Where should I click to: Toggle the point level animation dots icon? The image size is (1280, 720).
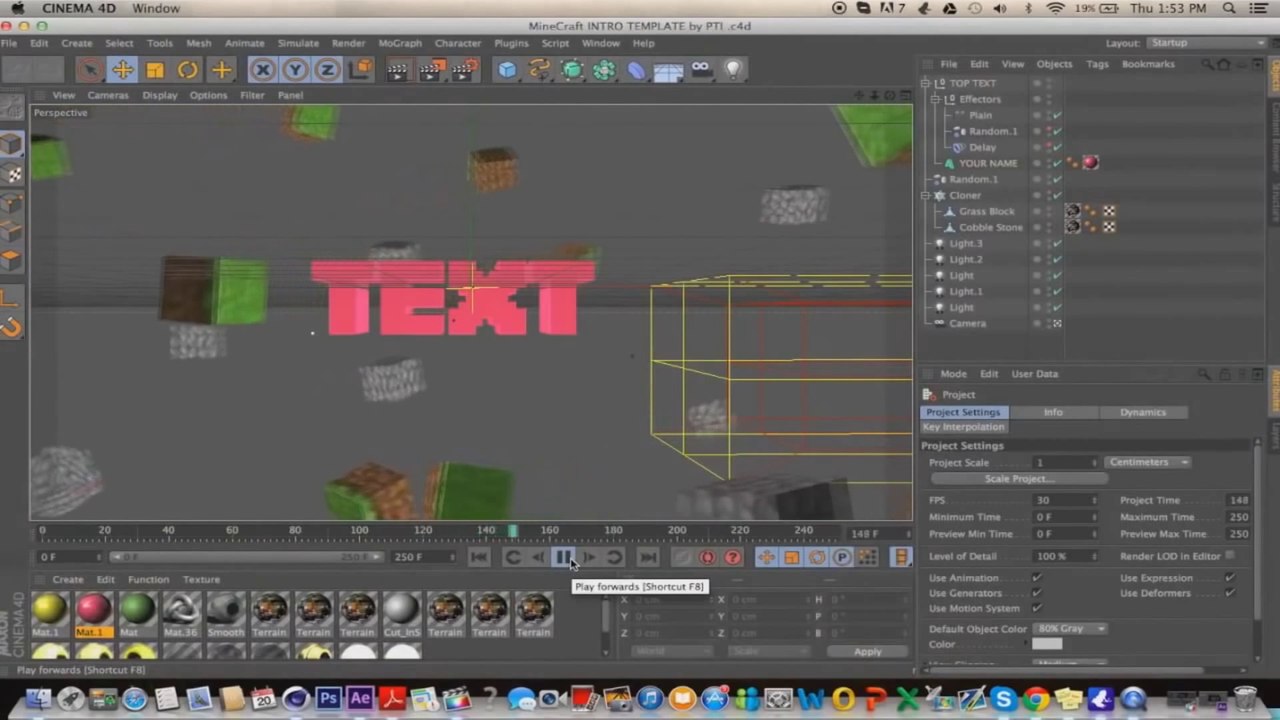pos(867,557)
